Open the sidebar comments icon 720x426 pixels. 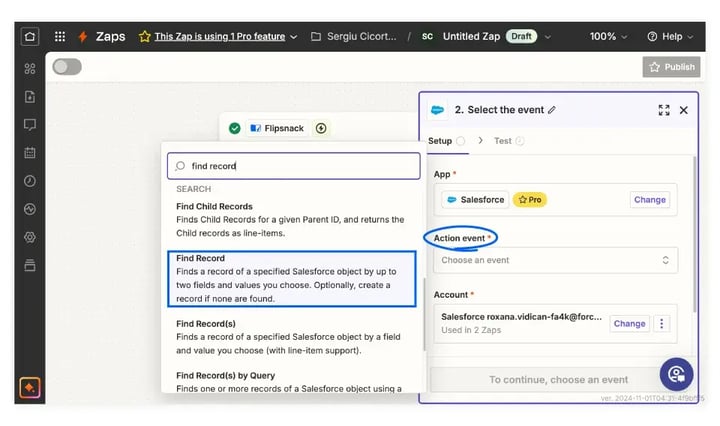(30, 125)
